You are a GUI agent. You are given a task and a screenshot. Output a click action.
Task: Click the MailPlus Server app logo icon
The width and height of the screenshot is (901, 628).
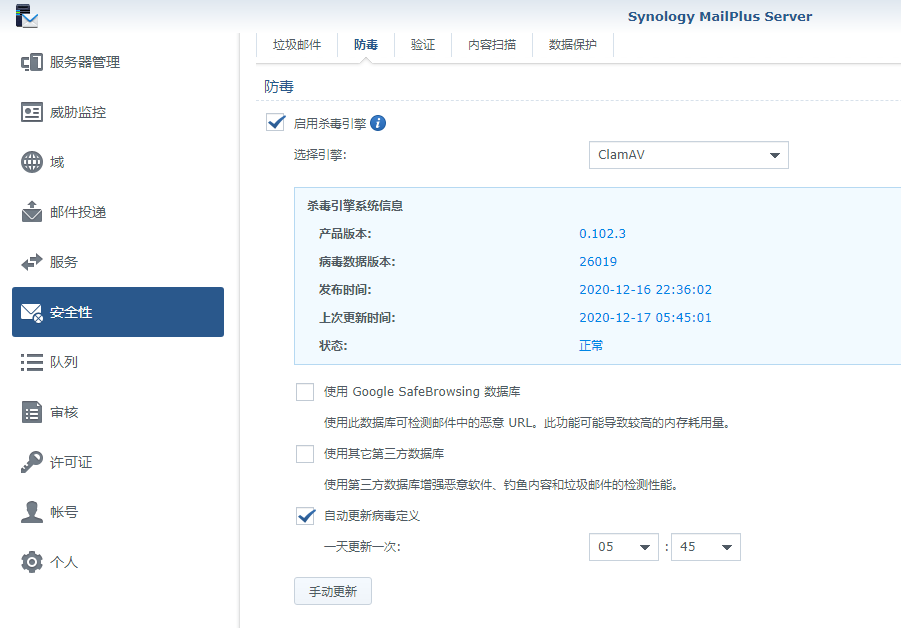28,16
